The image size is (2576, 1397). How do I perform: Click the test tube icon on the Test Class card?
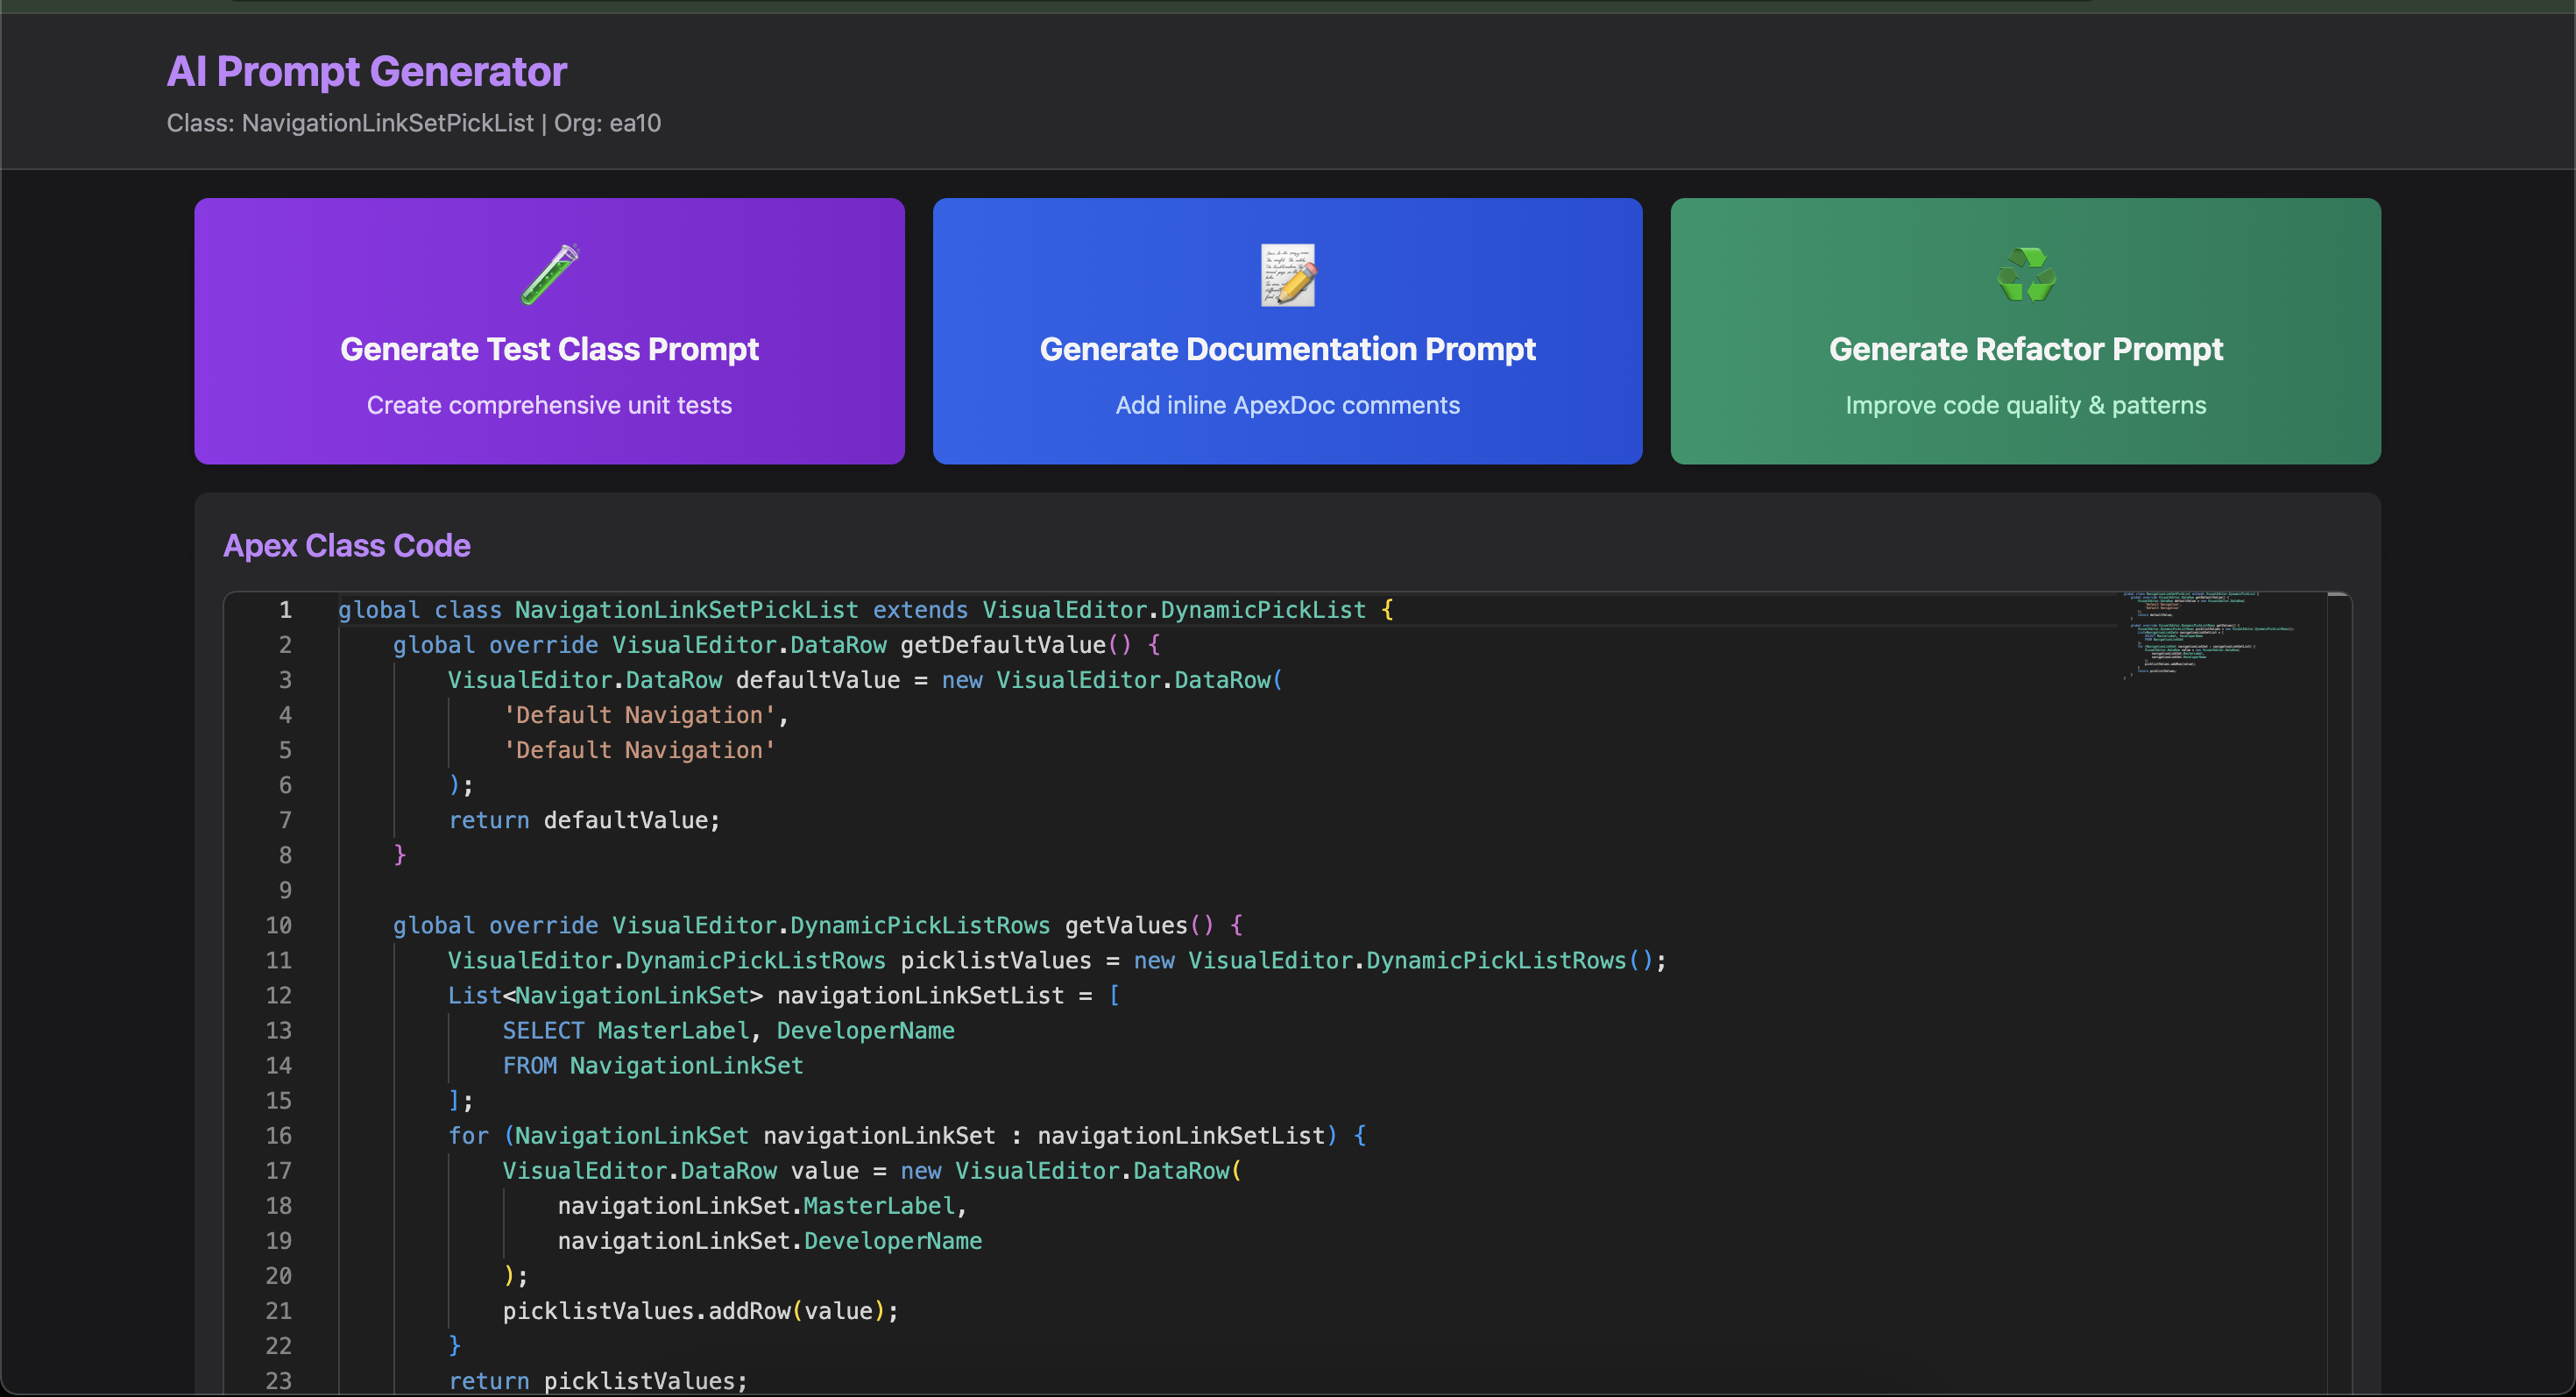pos(549,275)
